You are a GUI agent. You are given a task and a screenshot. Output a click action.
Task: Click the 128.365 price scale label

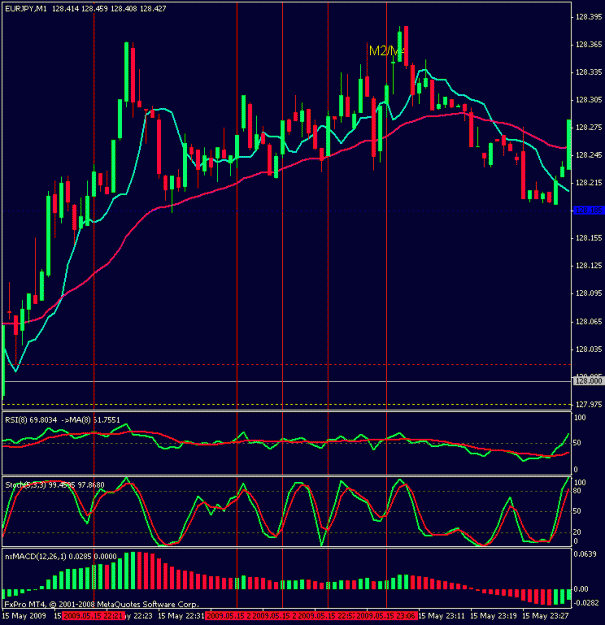[588, 44]
